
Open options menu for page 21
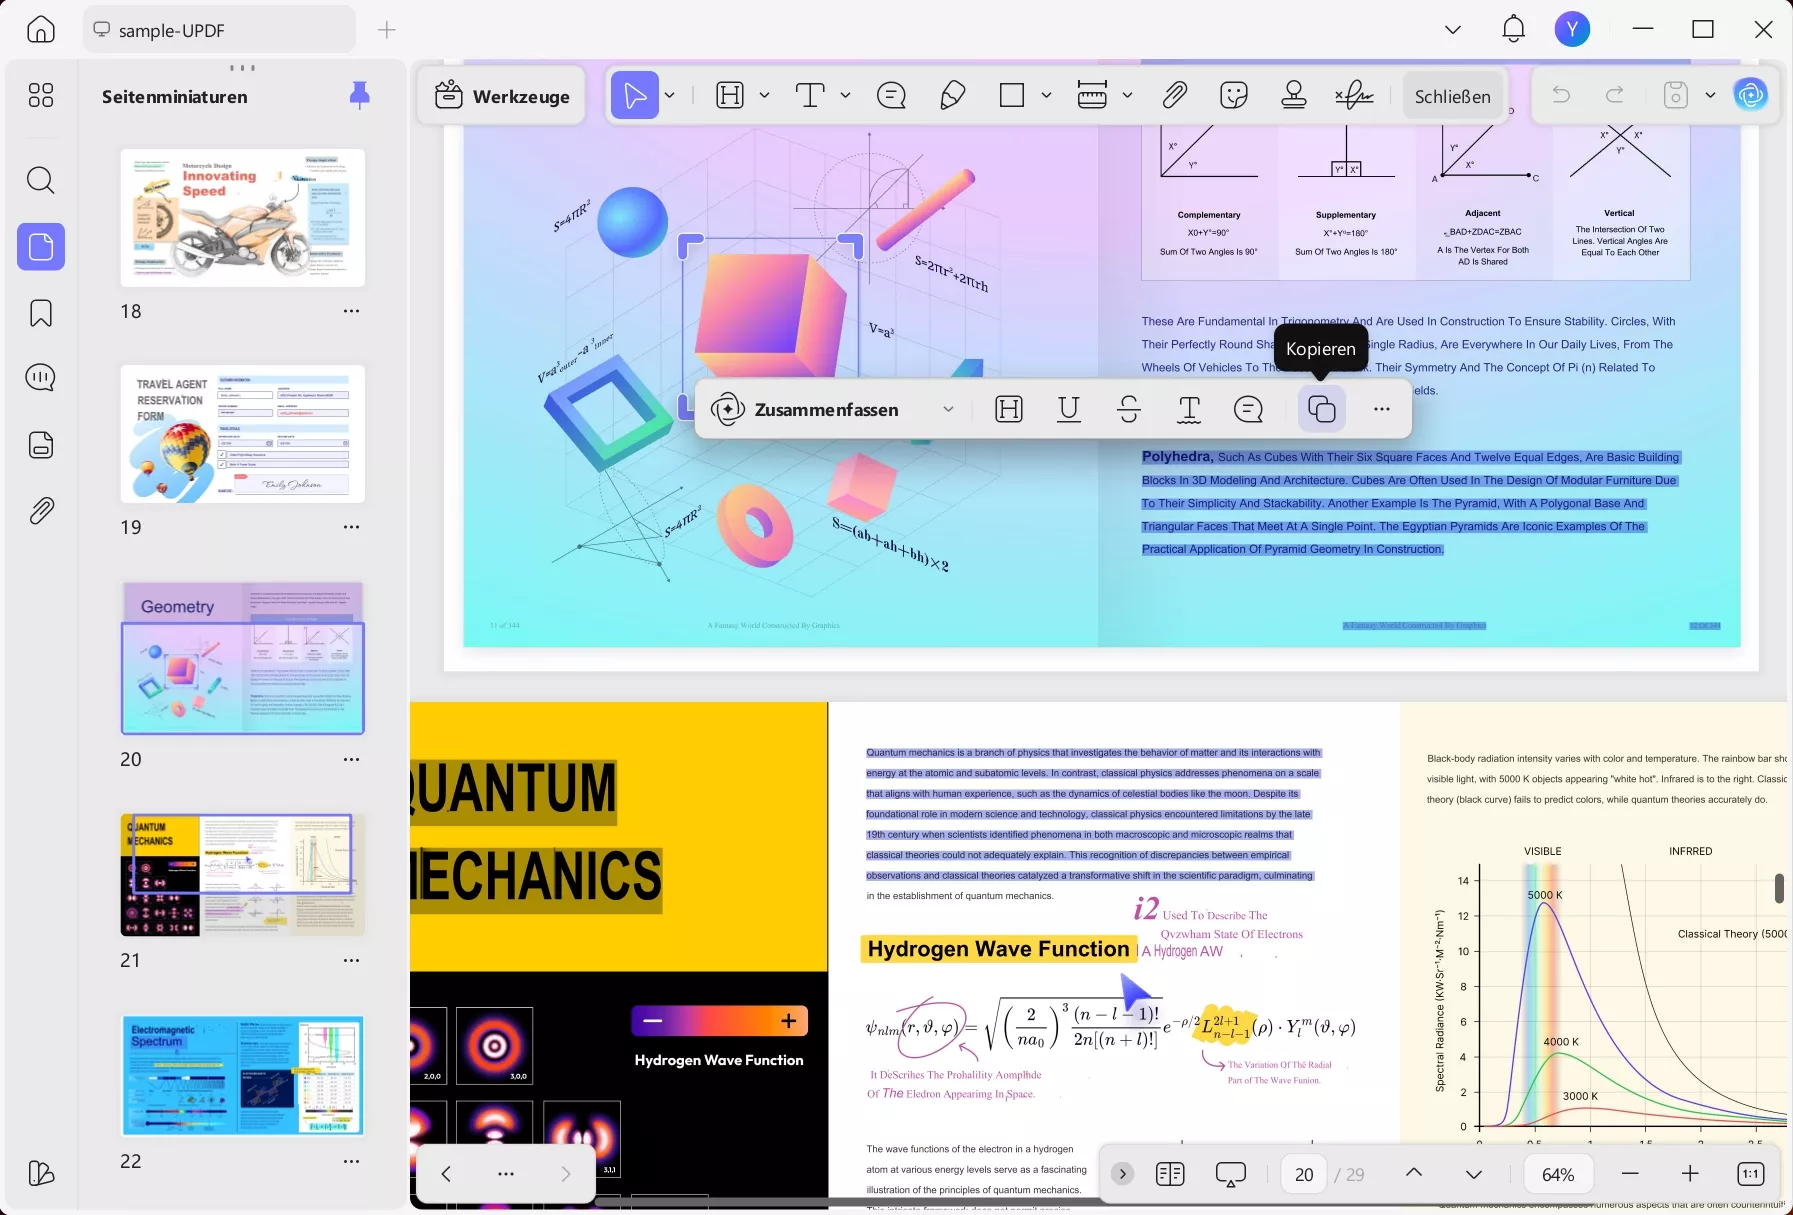[351, 960]
